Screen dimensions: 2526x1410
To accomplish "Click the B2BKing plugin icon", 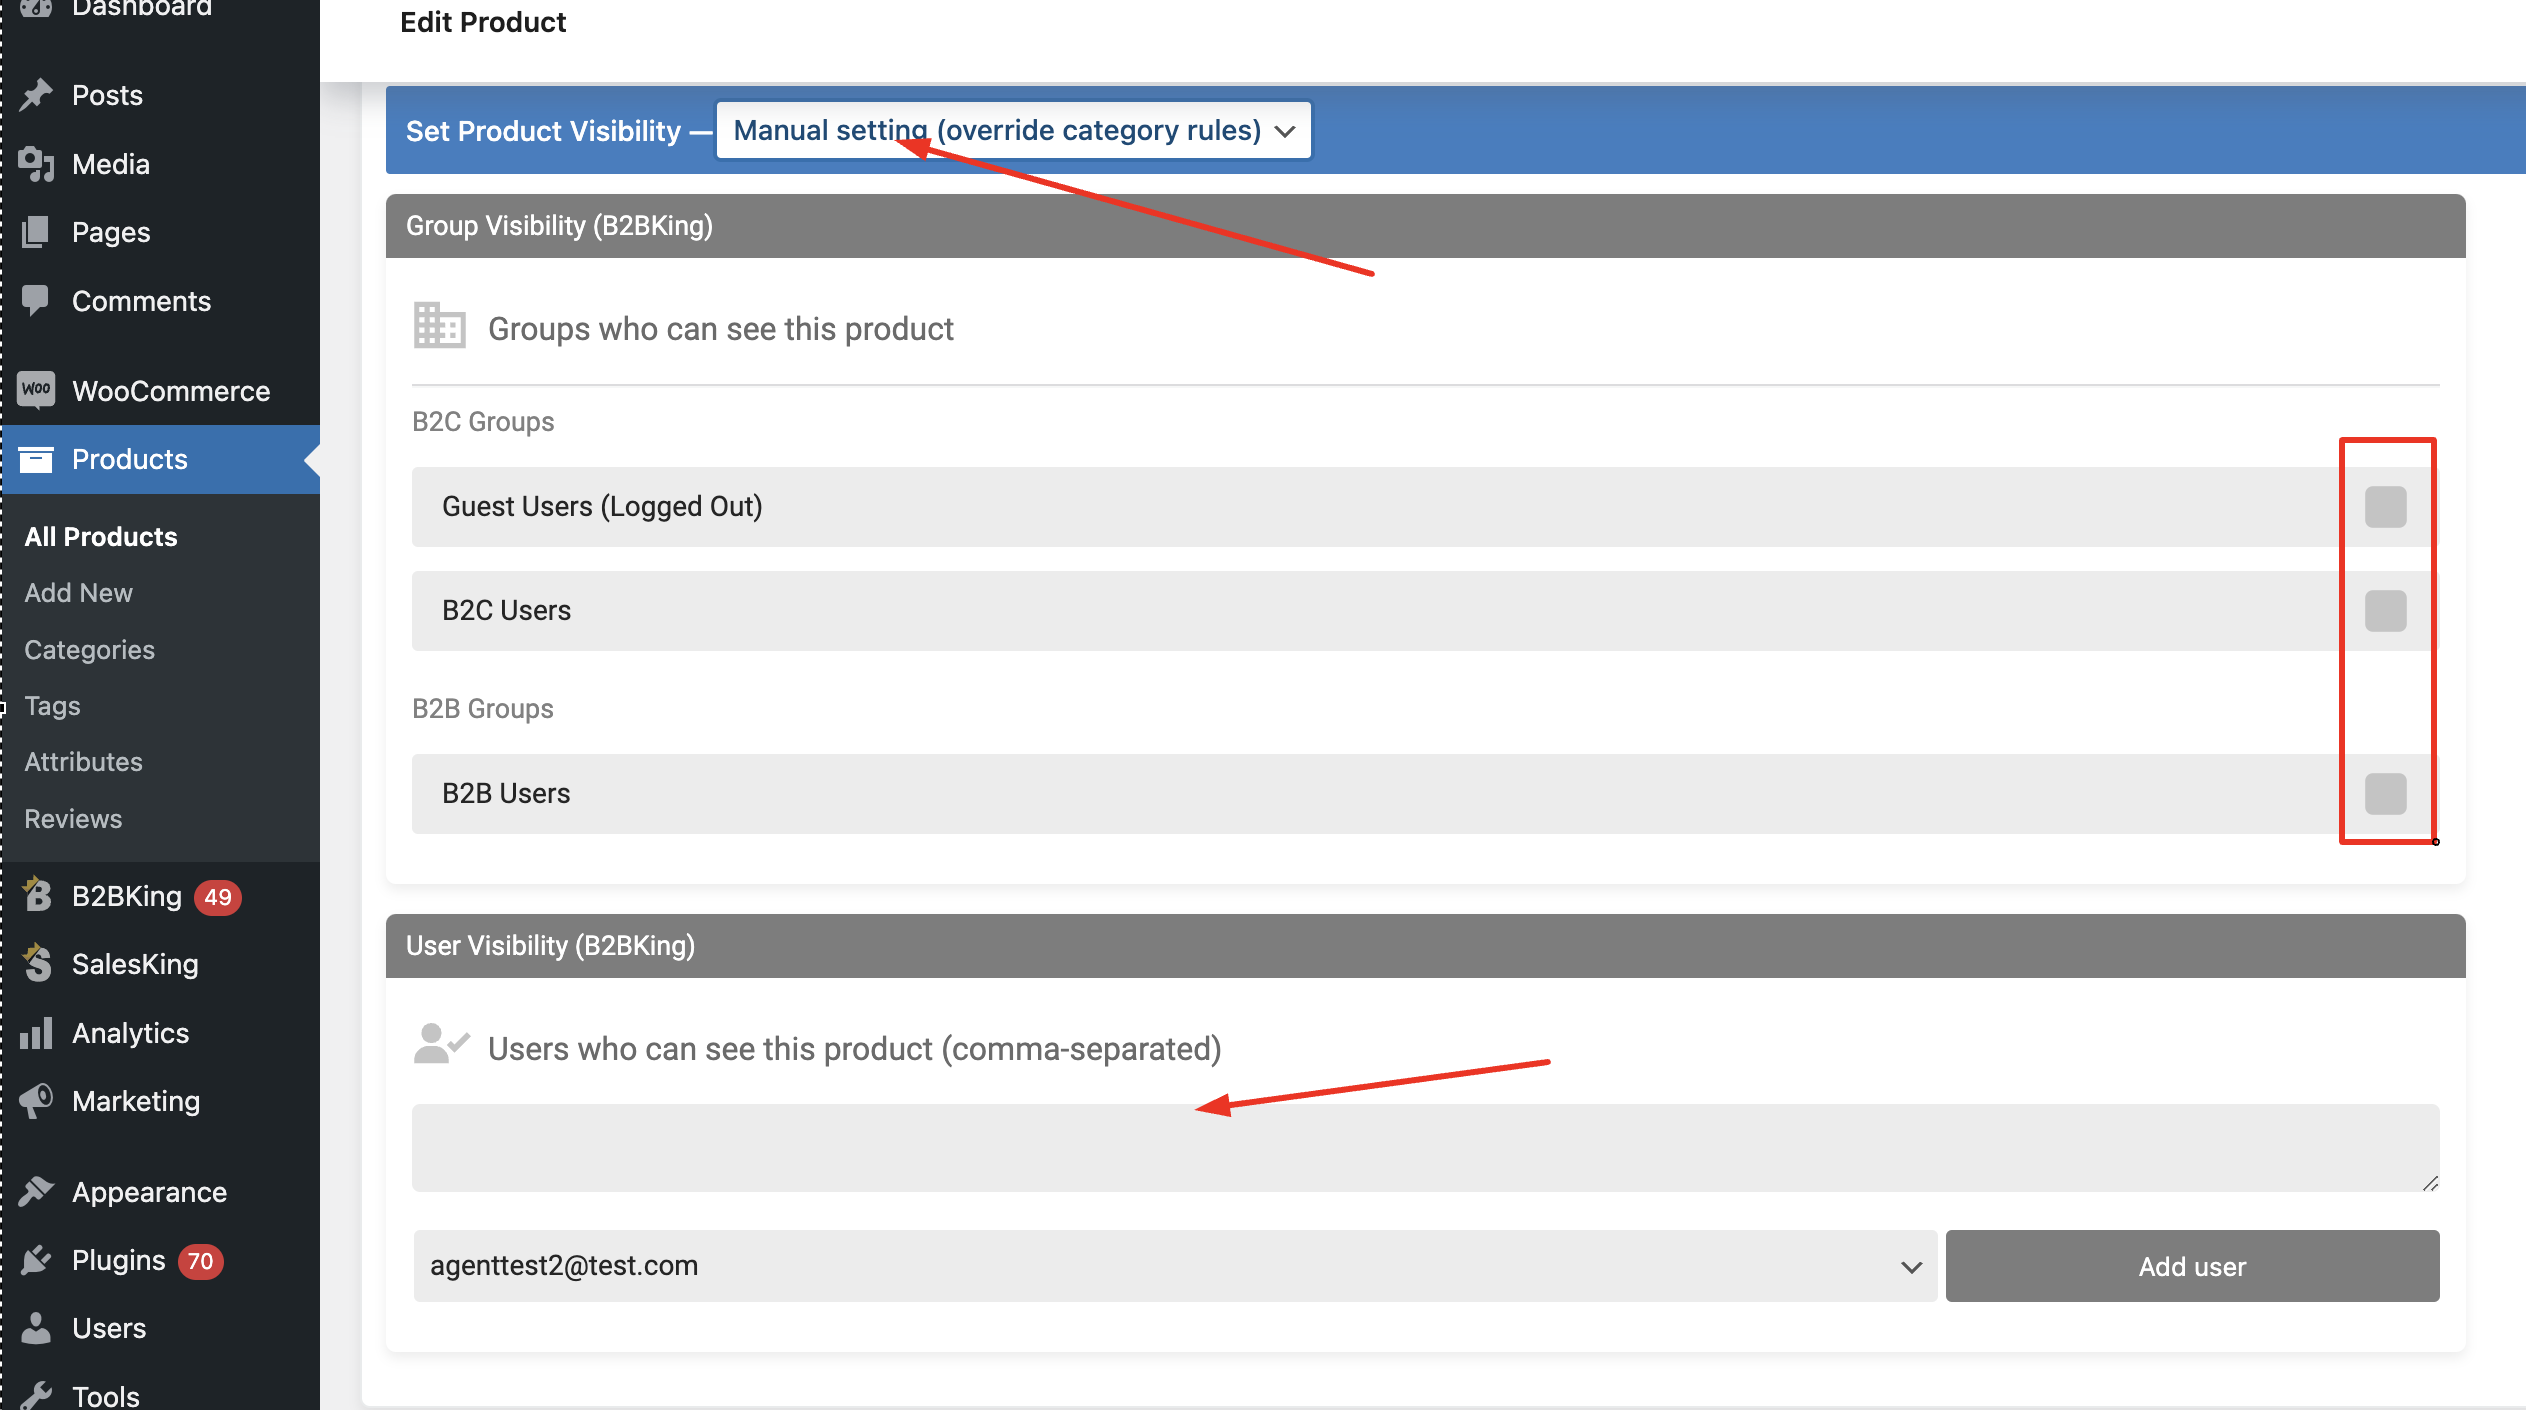I will coord(37,895).
